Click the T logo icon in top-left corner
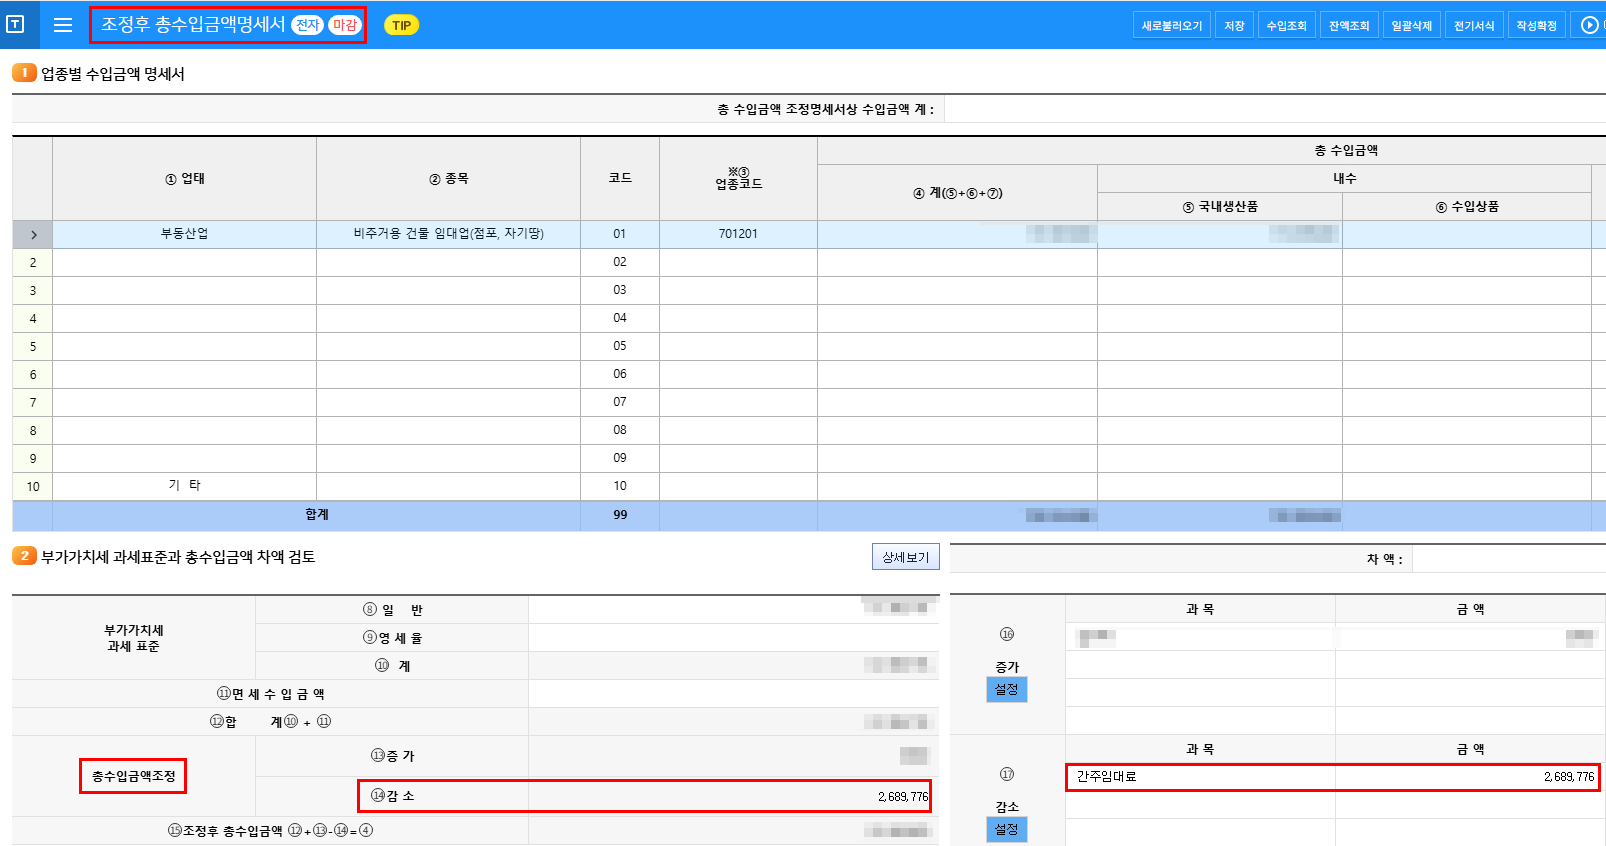This screenshot has width=1606, height=846. (15, 24)
